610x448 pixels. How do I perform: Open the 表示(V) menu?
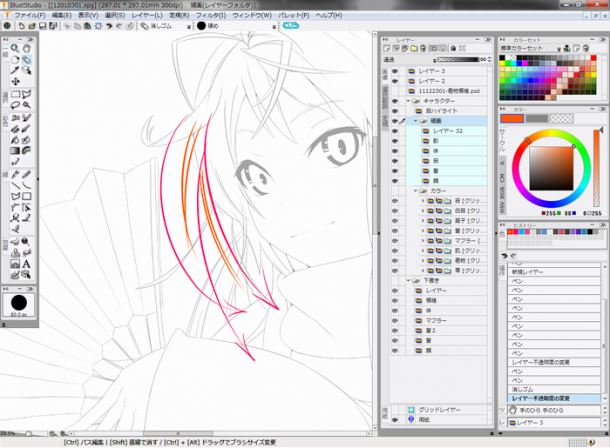(88, 15)
